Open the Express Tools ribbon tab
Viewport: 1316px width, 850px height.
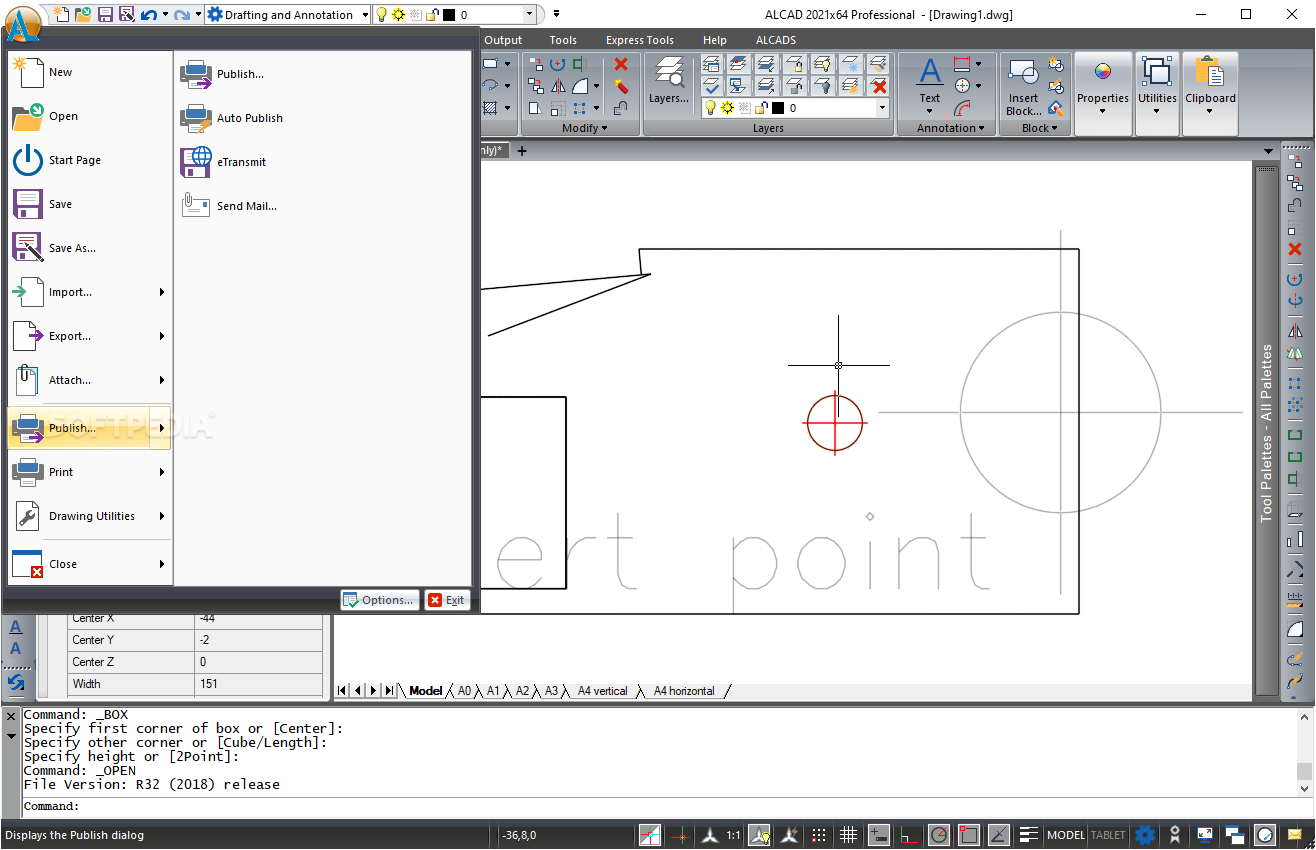coord(640,40)
